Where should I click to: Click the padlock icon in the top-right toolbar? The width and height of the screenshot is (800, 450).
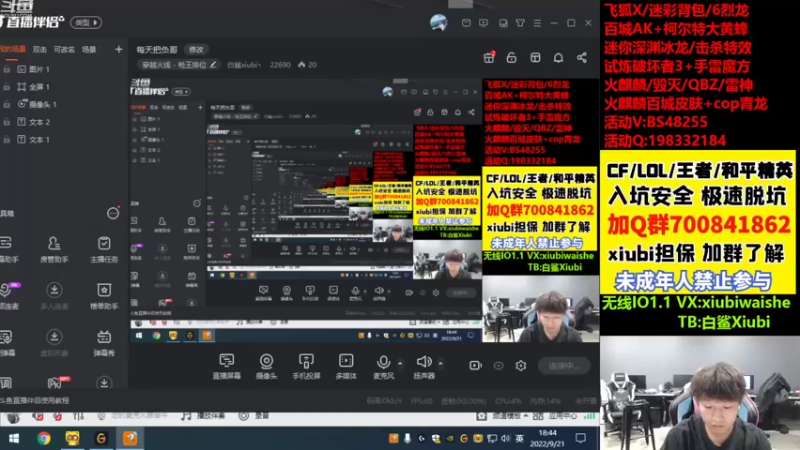point(511,57)
